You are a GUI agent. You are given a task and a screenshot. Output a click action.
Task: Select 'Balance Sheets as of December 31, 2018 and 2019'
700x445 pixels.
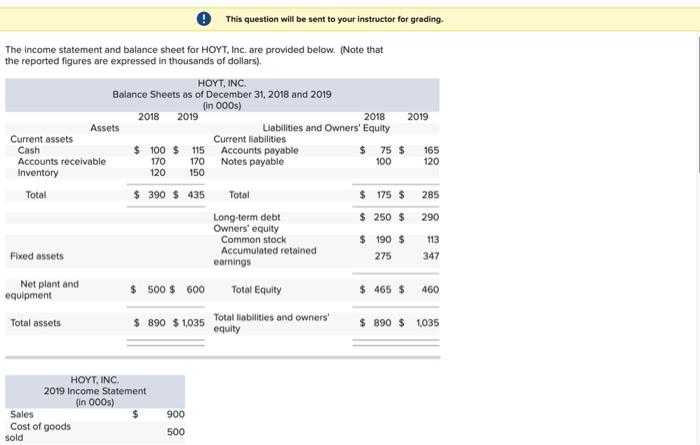coord(222,95)
